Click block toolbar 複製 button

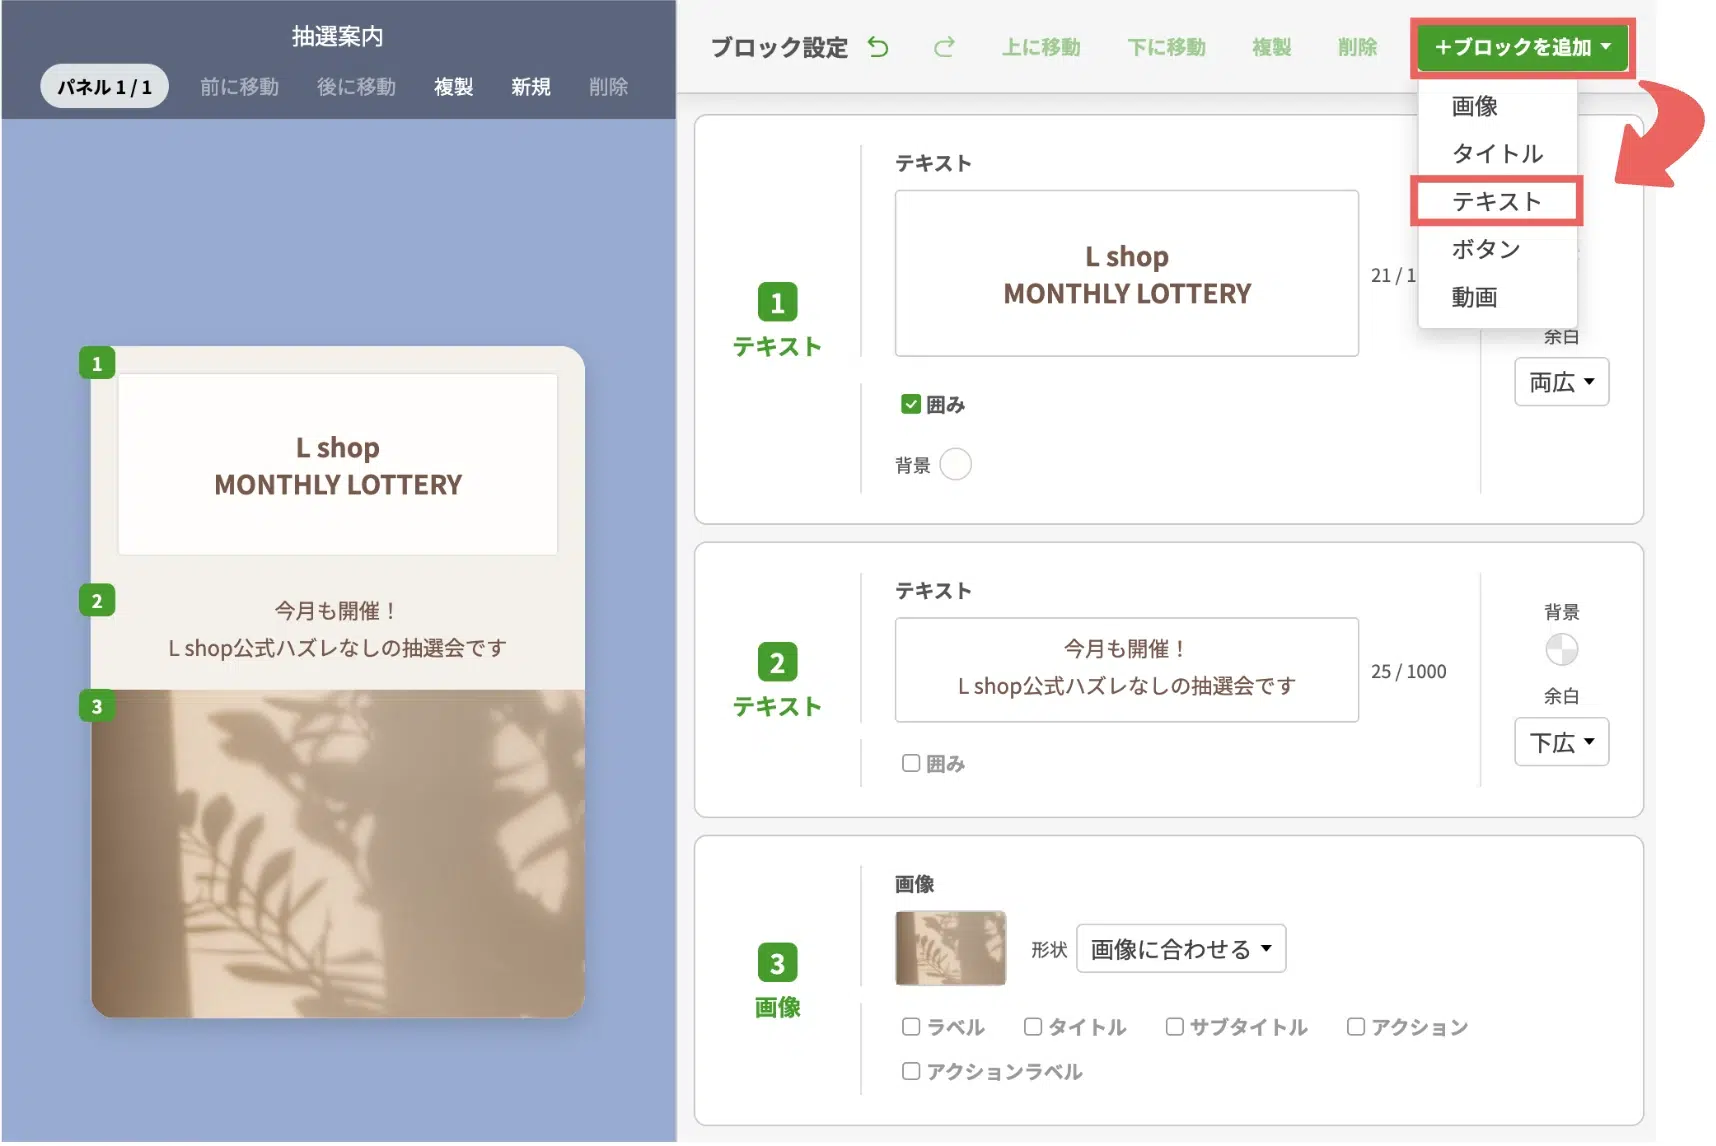tap(1271, 47)
